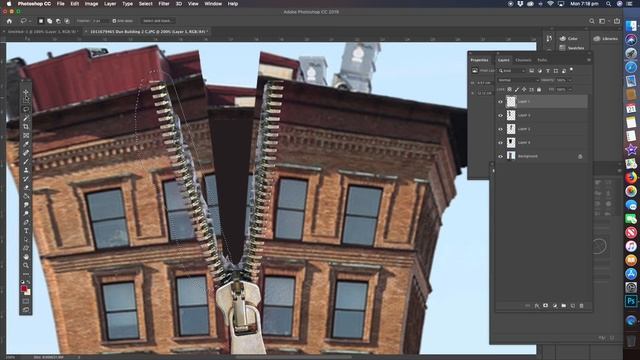
Task: Select the Brush tool
Action: coord(26,161)
